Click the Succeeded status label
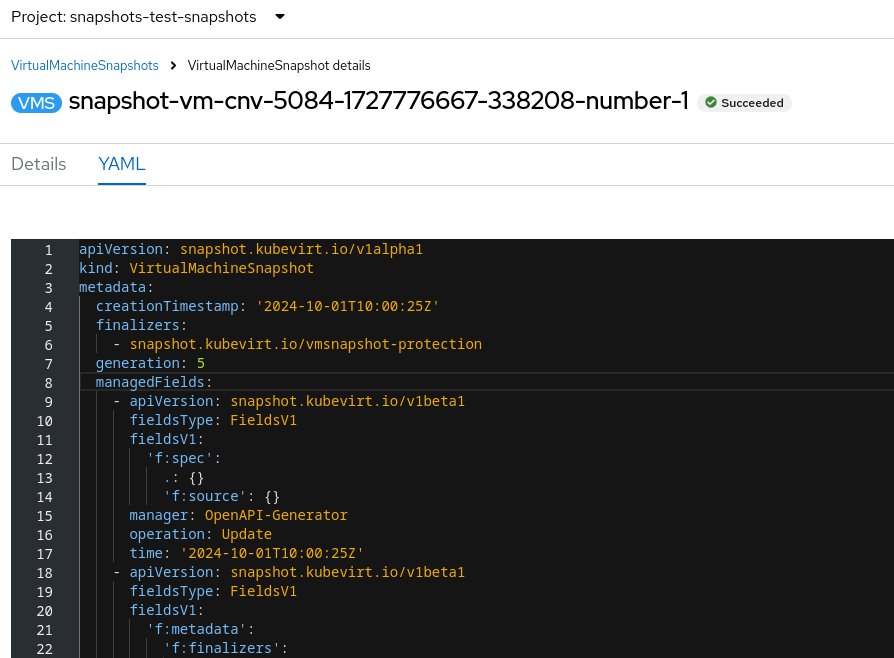Viewport: 894px width, 658px height. tap(752, 103)
